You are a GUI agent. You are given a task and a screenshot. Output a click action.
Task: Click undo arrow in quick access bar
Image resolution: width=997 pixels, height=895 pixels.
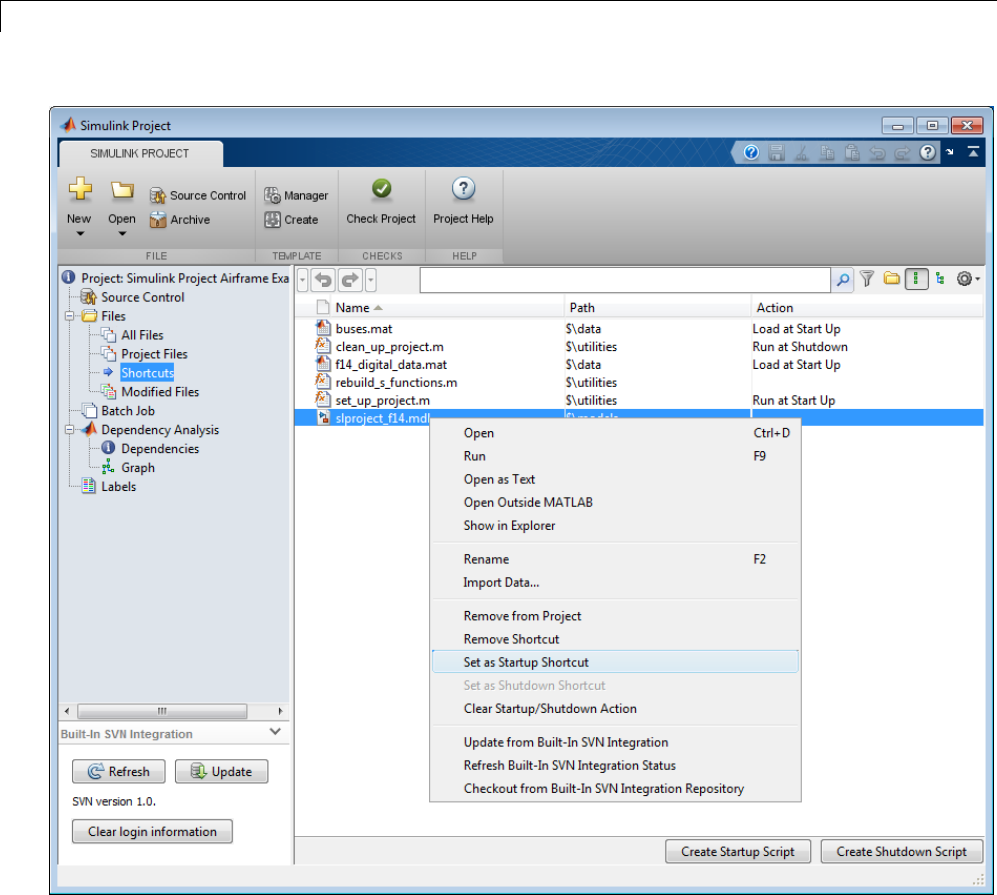(877, 153)
